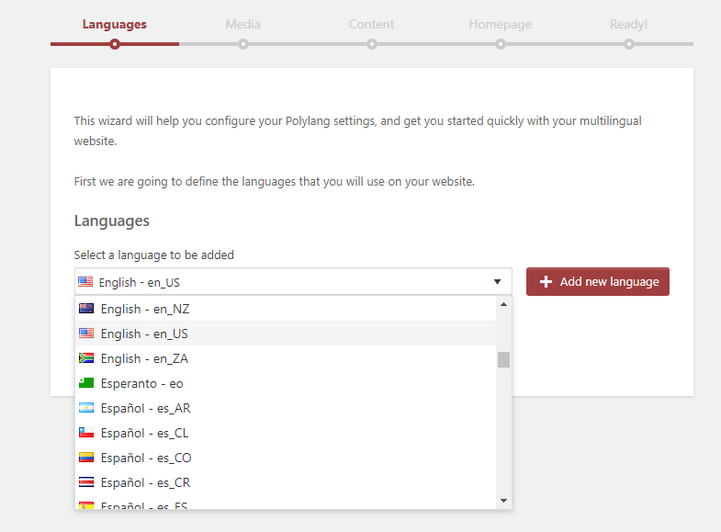Collapse the language select dropdown arrow

tap(497, 282)
